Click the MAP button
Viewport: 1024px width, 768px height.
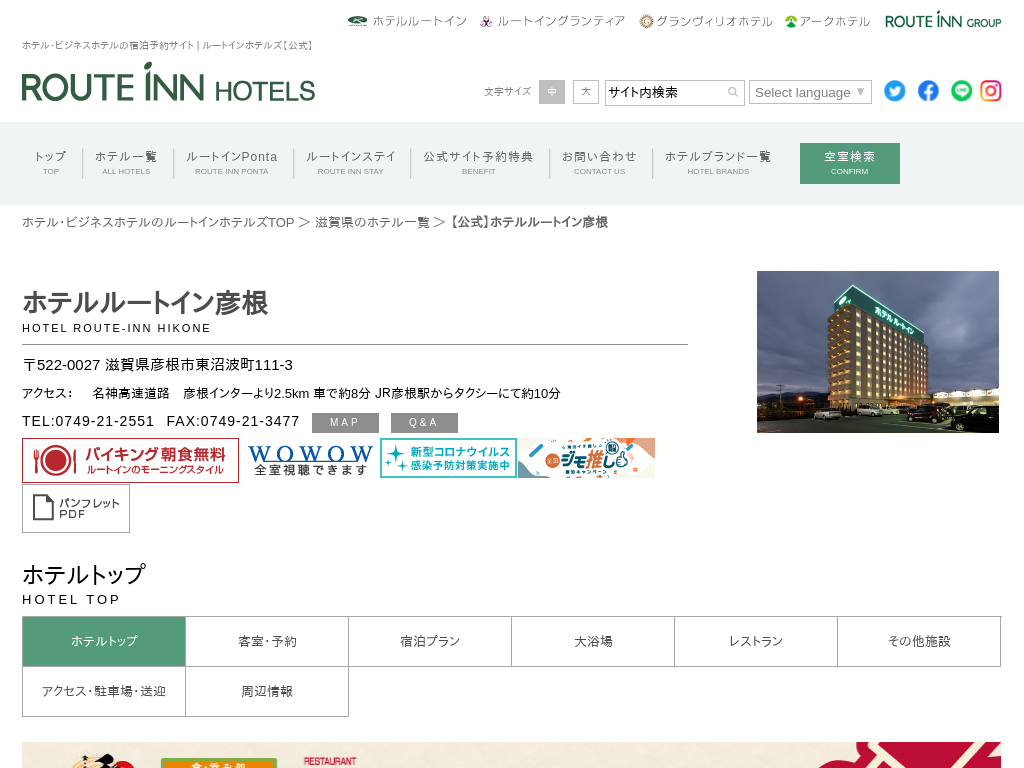345,423
